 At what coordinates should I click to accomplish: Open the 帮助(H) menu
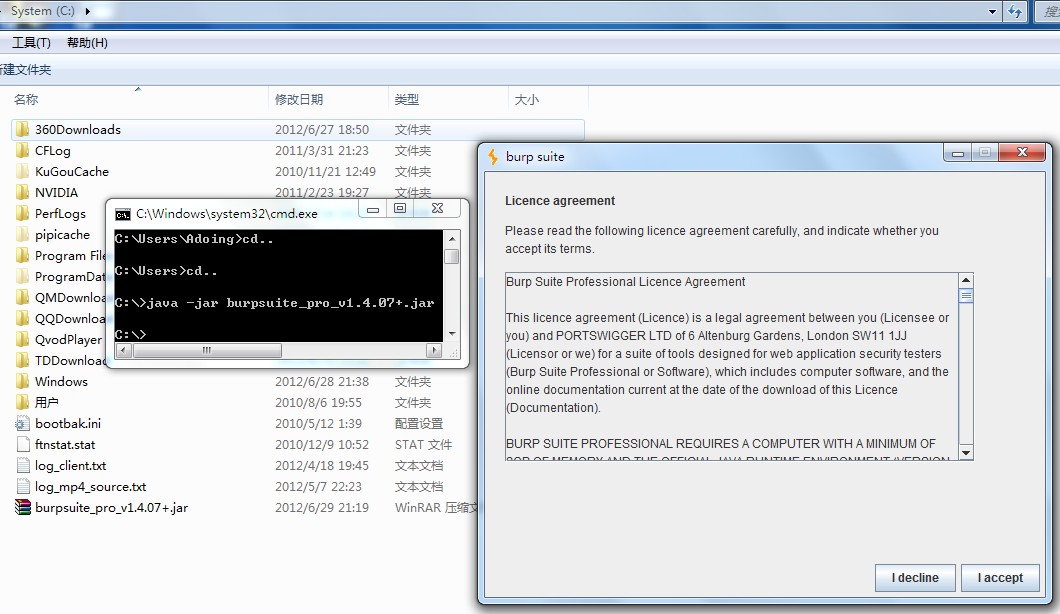[87, 42]
